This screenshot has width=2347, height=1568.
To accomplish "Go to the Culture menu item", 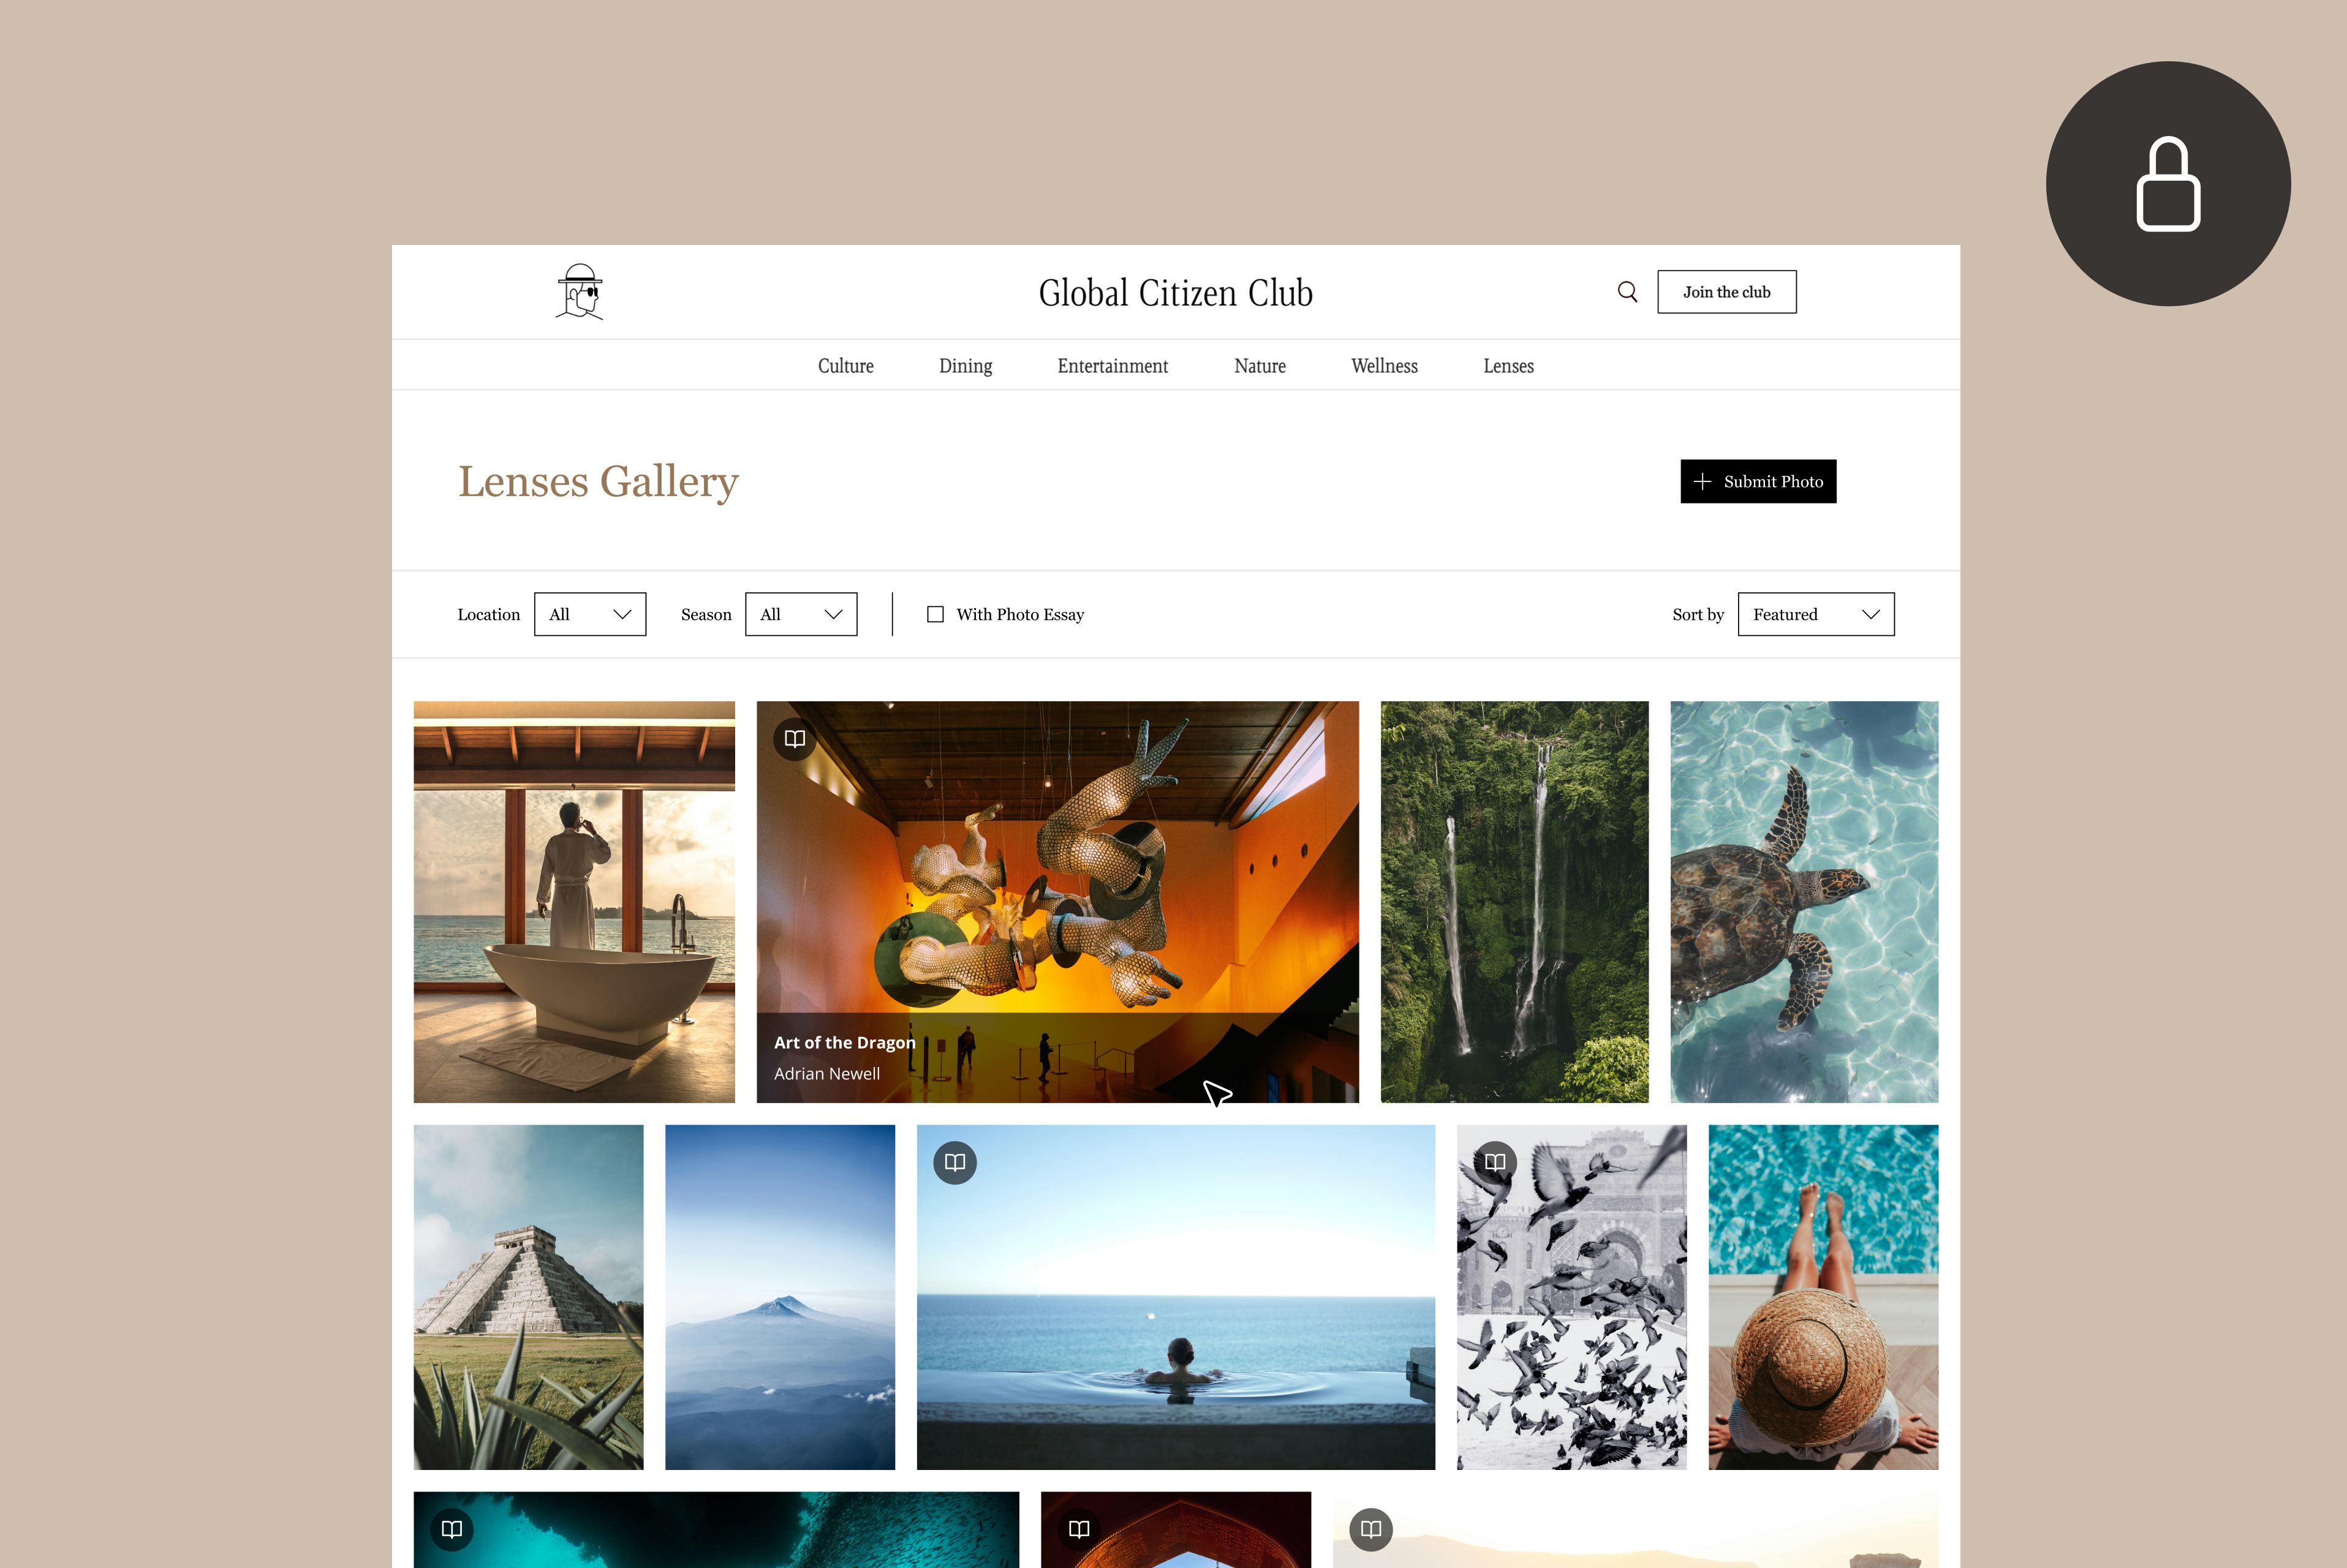I will [x=846, y=366].
